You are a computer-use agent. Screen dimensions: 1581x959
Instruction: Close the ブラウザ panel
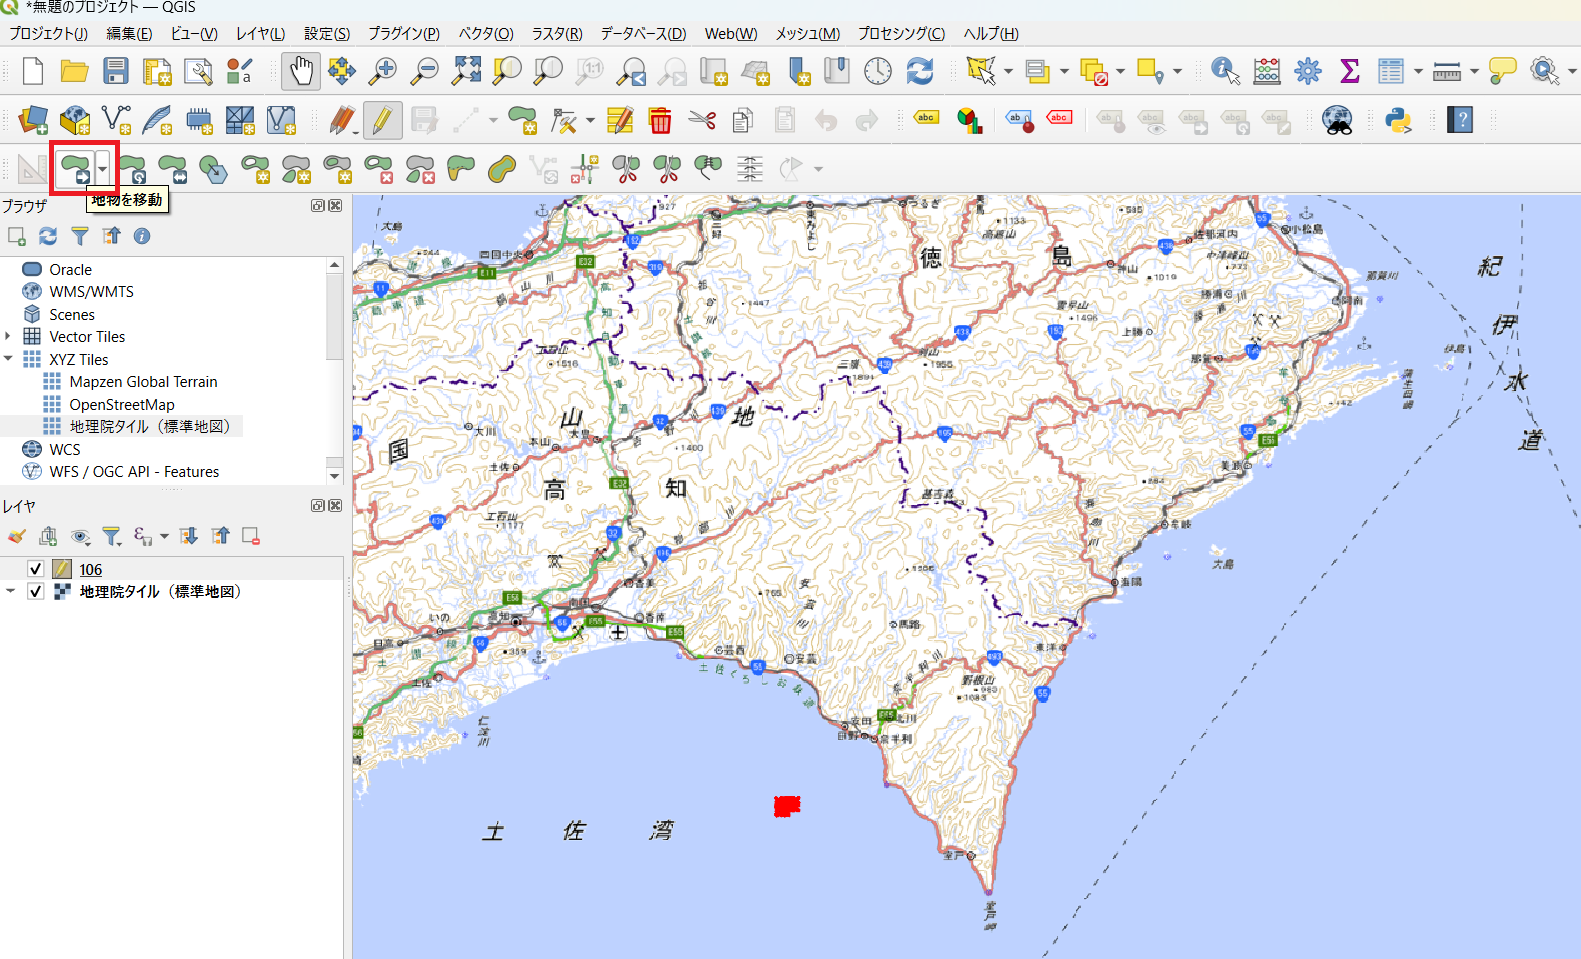(x=335, y=205)
